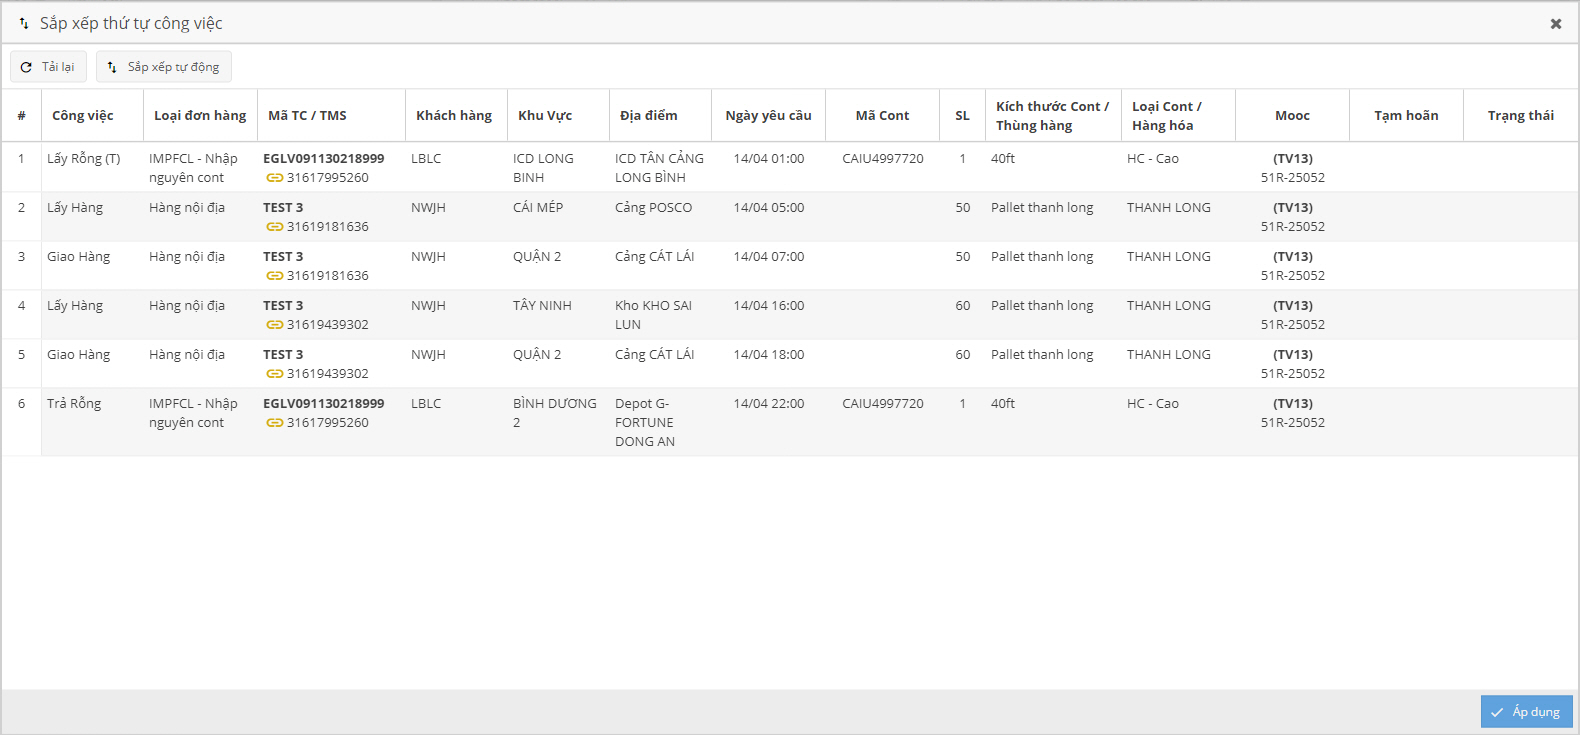Viewport: 1580px width, 735px height.
Task: Click the Tạm hoãn column header
Action: (1406, 116)
